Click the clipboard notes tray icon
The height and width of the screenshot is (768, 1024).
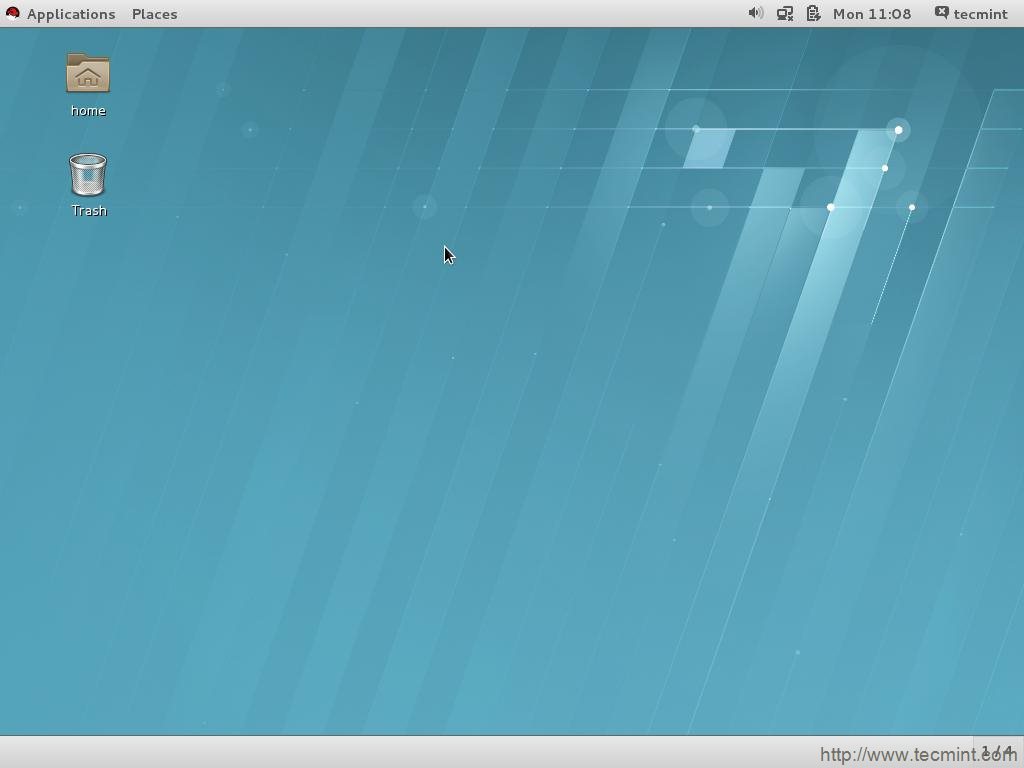click(x=813, y=13)
